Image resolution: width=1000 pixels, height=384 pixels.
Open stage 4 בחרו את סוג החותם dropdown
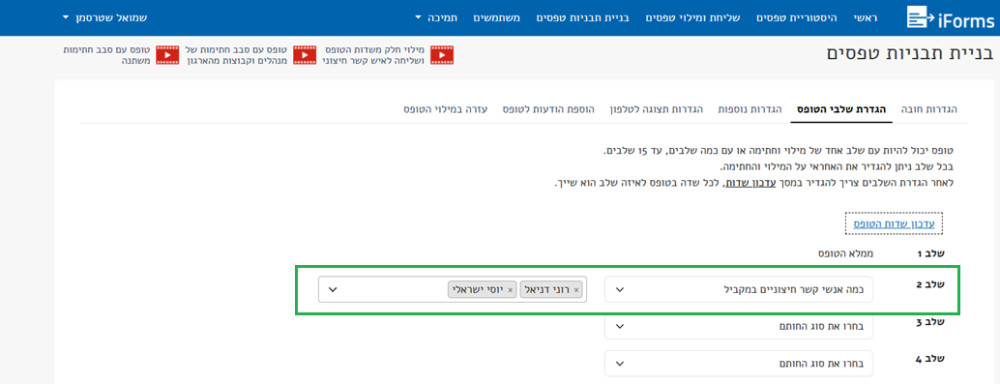[x=739, y=364]
